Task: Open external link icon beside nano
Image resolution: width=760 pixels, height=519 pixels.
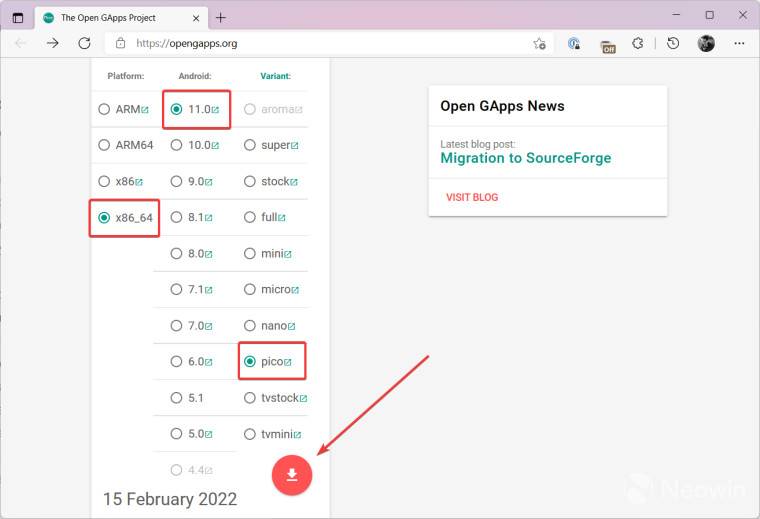Action: pos(291,327)
